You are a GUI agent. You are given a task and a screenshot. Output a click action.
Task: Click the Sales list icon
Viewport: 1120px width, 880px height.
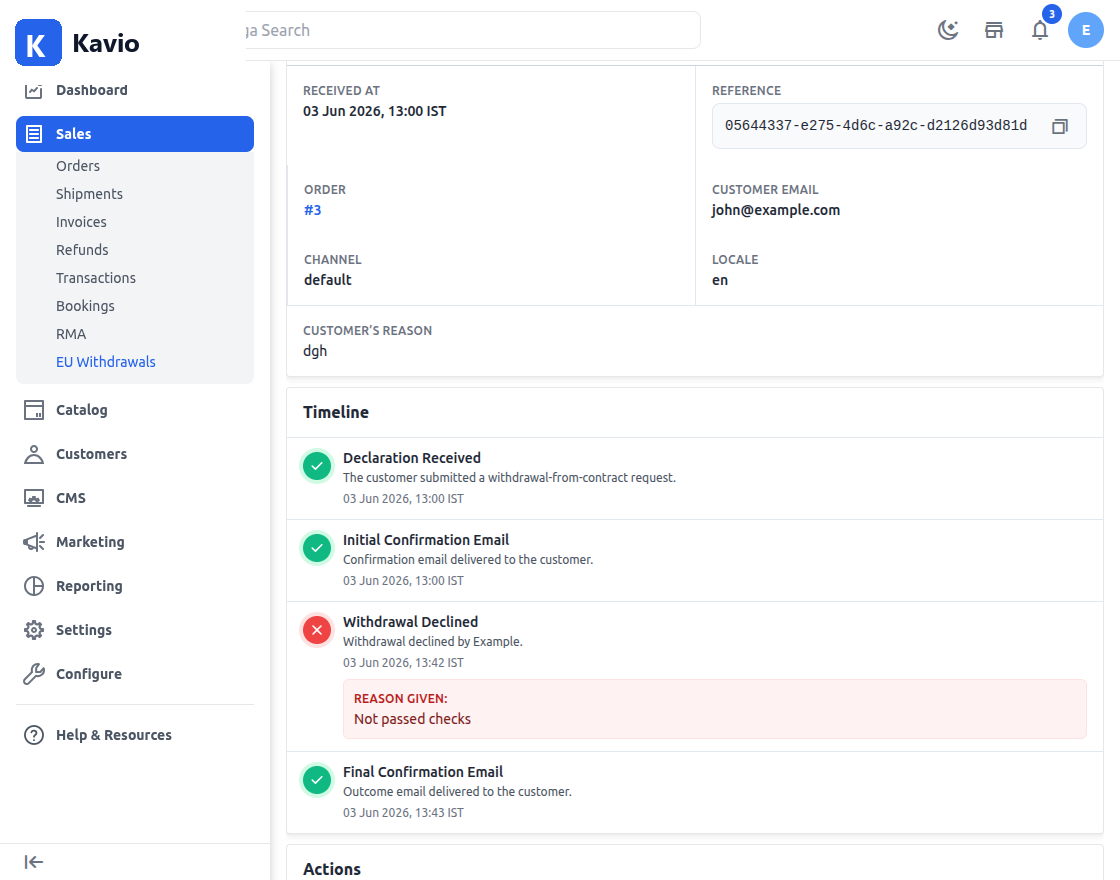(34, 134)
